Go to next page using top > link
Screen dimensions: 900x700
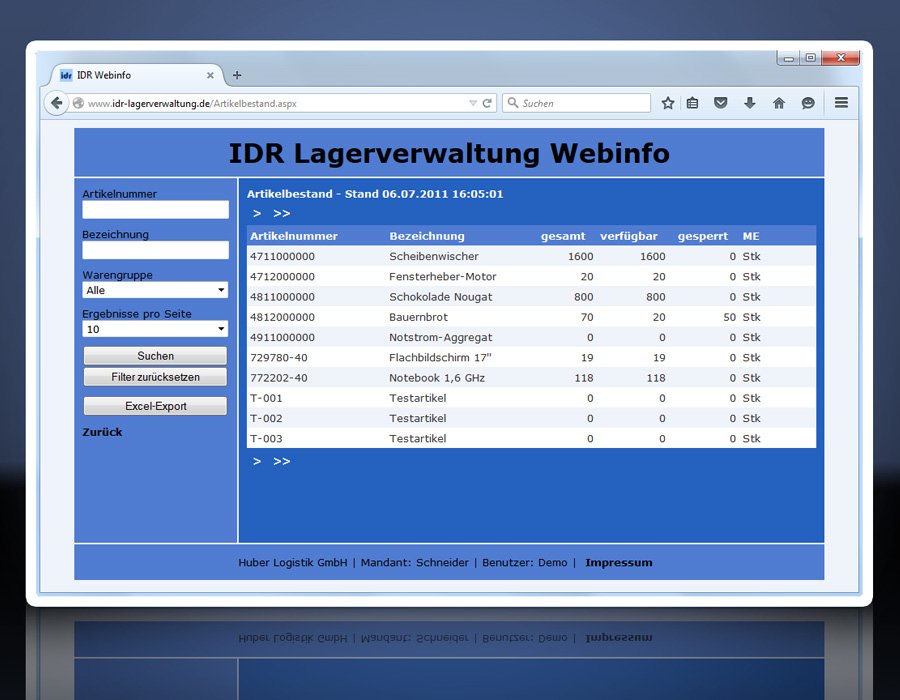click(257, 213)
